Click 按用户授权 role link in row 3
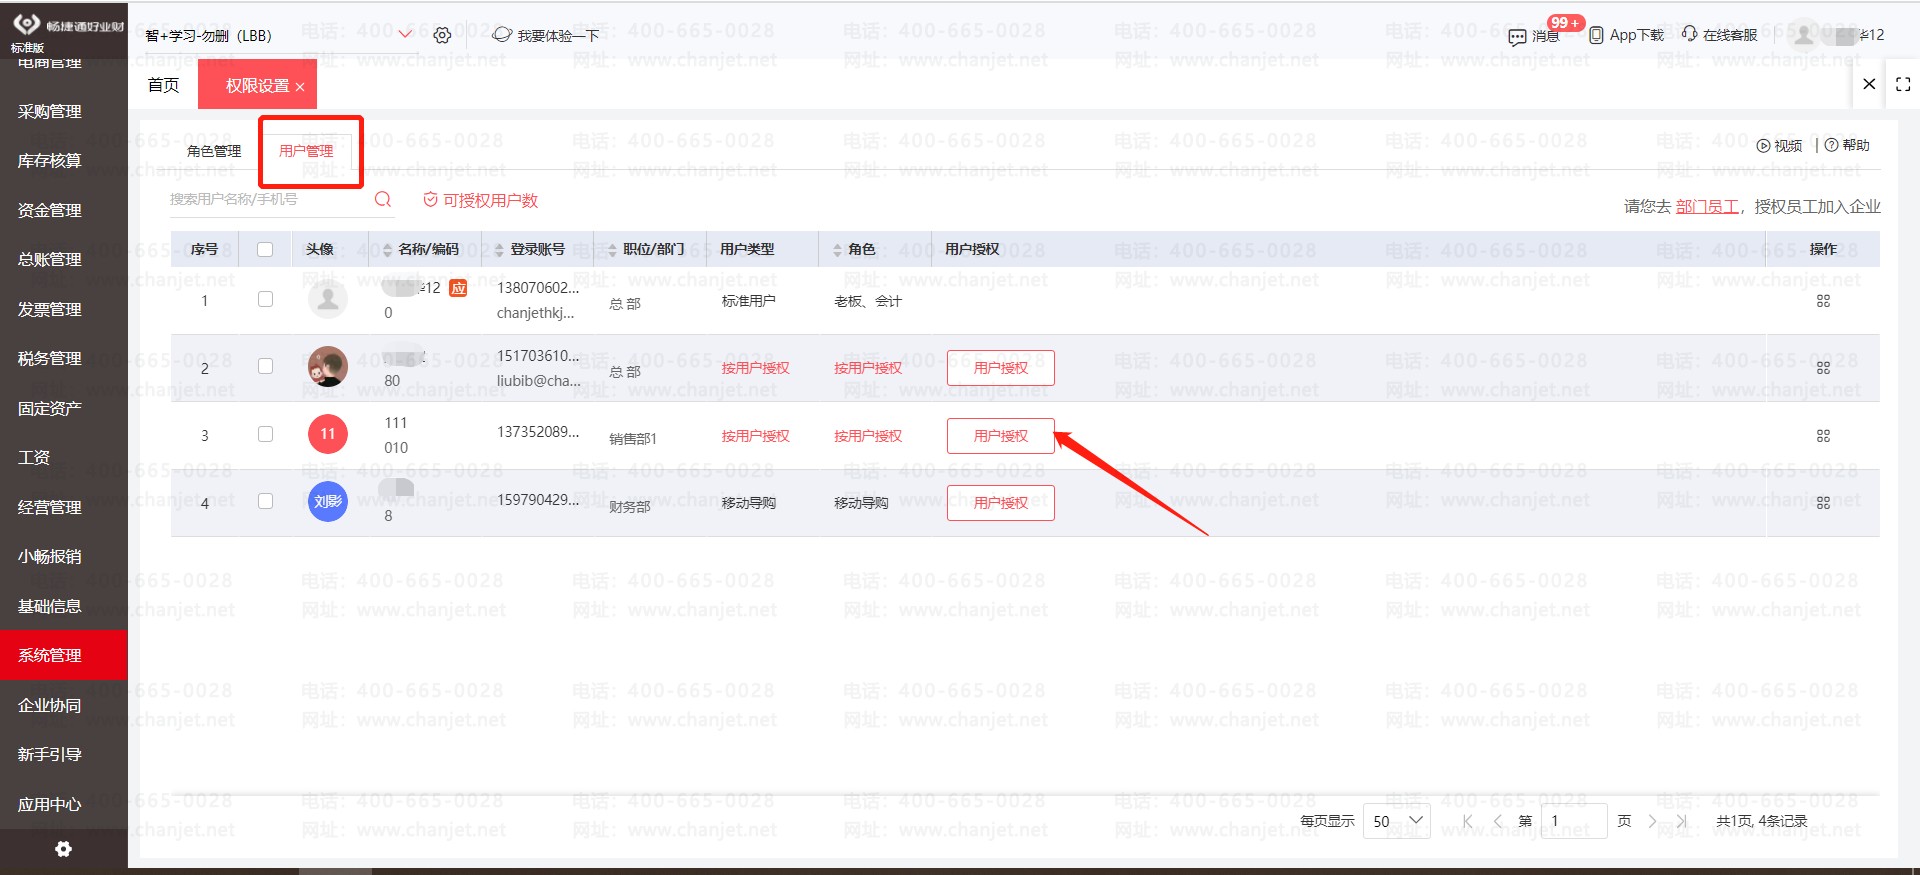Screen dimensions: 1920x875 [868, 436]
